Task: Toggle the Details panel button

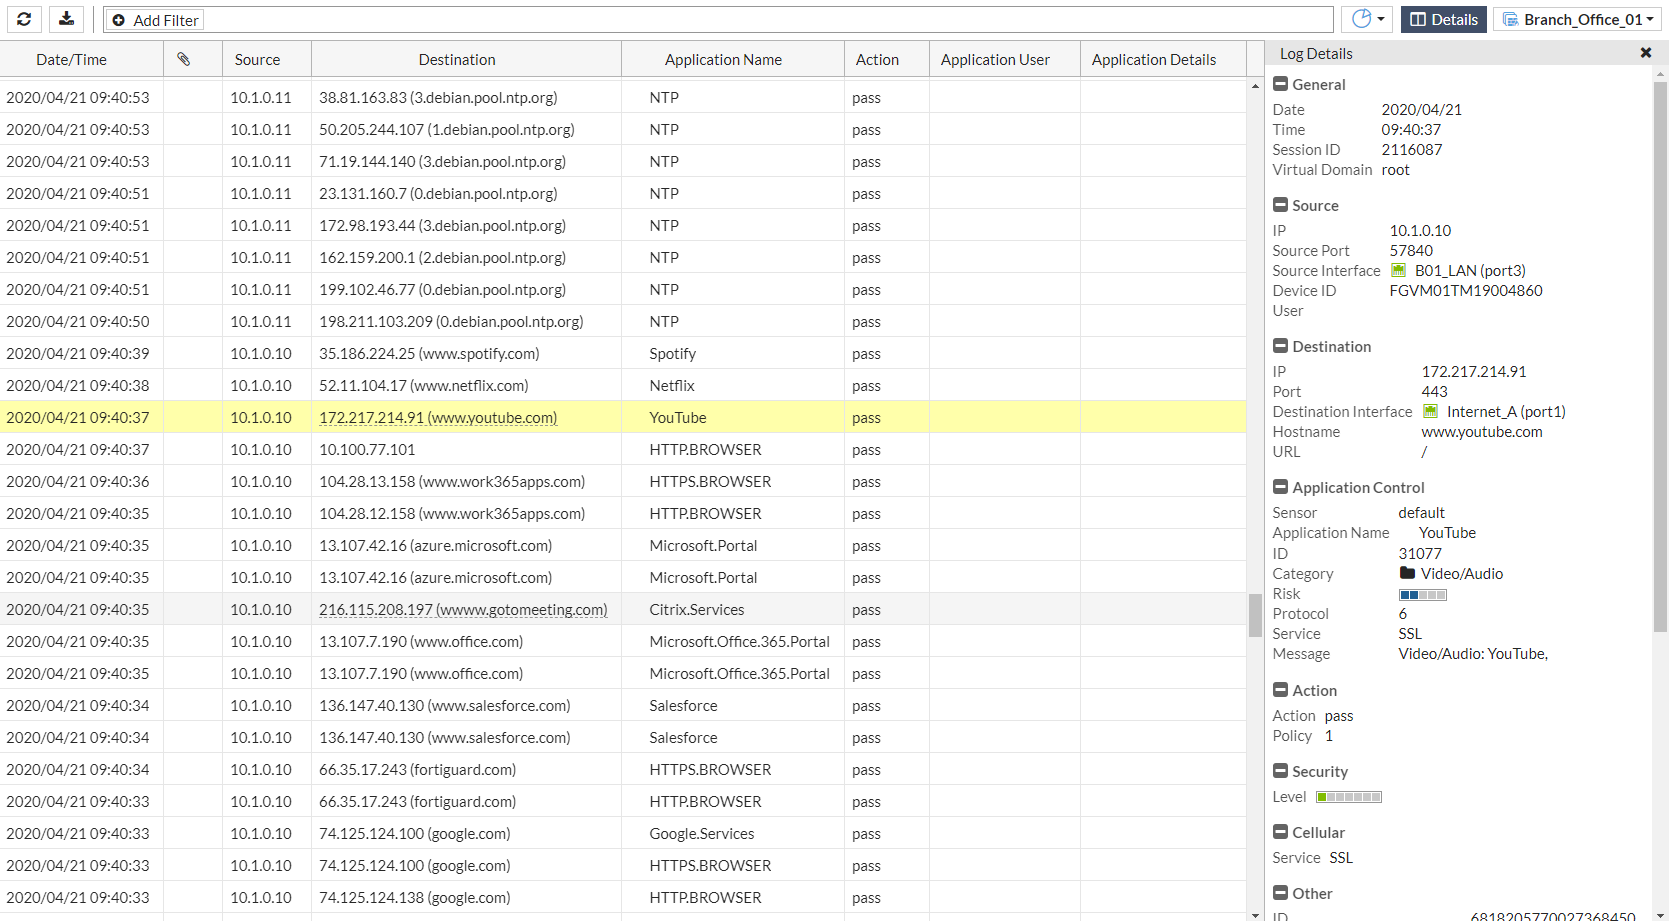Action: tap(1443, 19)
